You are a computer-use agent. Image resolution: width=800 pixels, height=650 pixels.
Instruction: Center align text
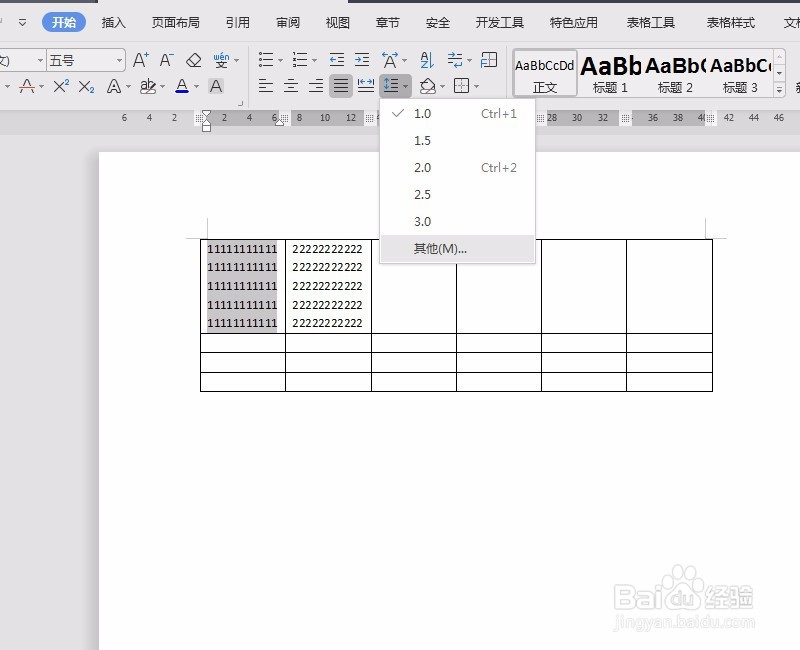pos(291,86)
